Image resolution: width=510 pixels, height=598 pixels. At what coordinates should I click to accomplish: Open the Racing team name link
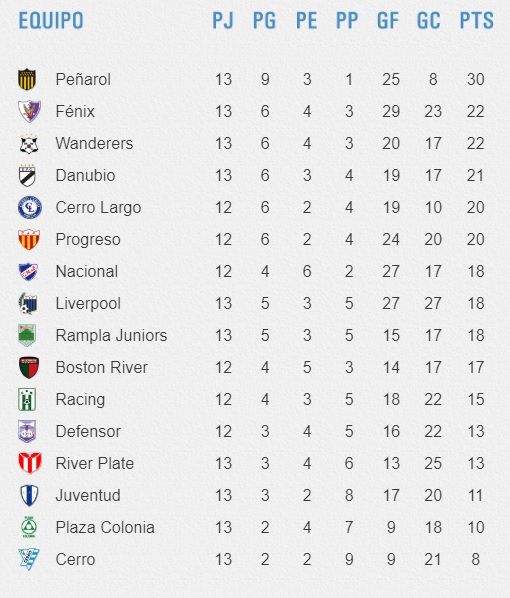pyautogui.click(x=80, y=400)
